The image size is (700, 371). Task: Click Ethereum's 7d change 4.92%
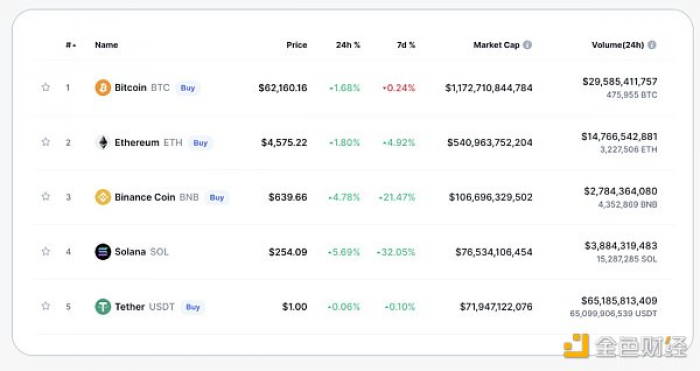tap(399, 142)
